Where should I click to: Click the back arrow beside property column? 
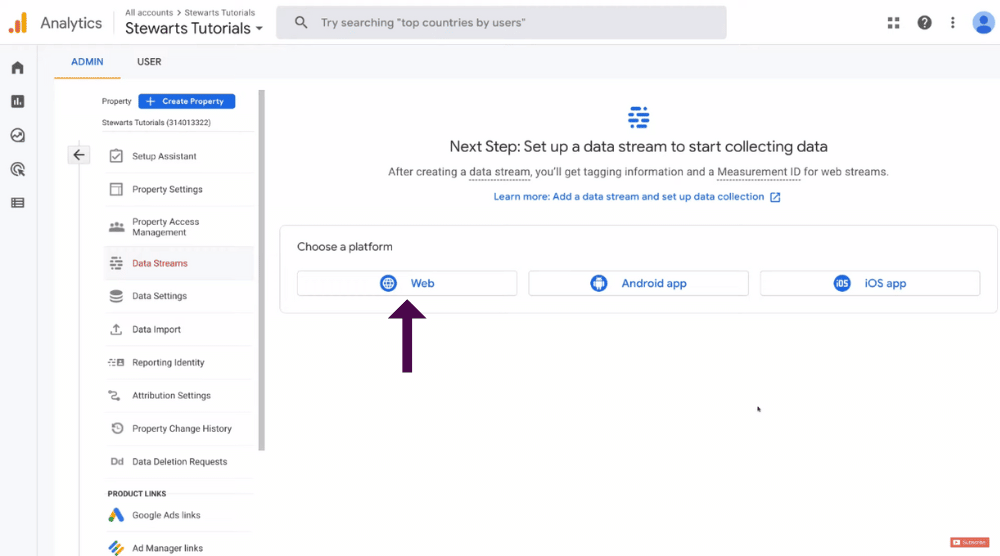click(78, 155)
